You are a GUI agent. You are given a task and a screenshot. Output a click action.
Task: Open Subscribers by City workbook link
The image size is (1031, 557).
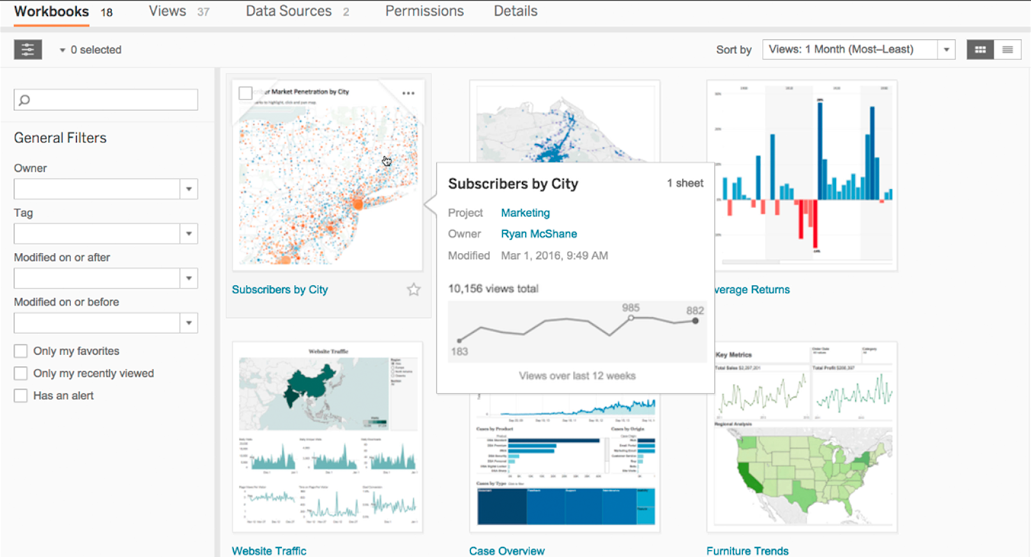(279, 289)
